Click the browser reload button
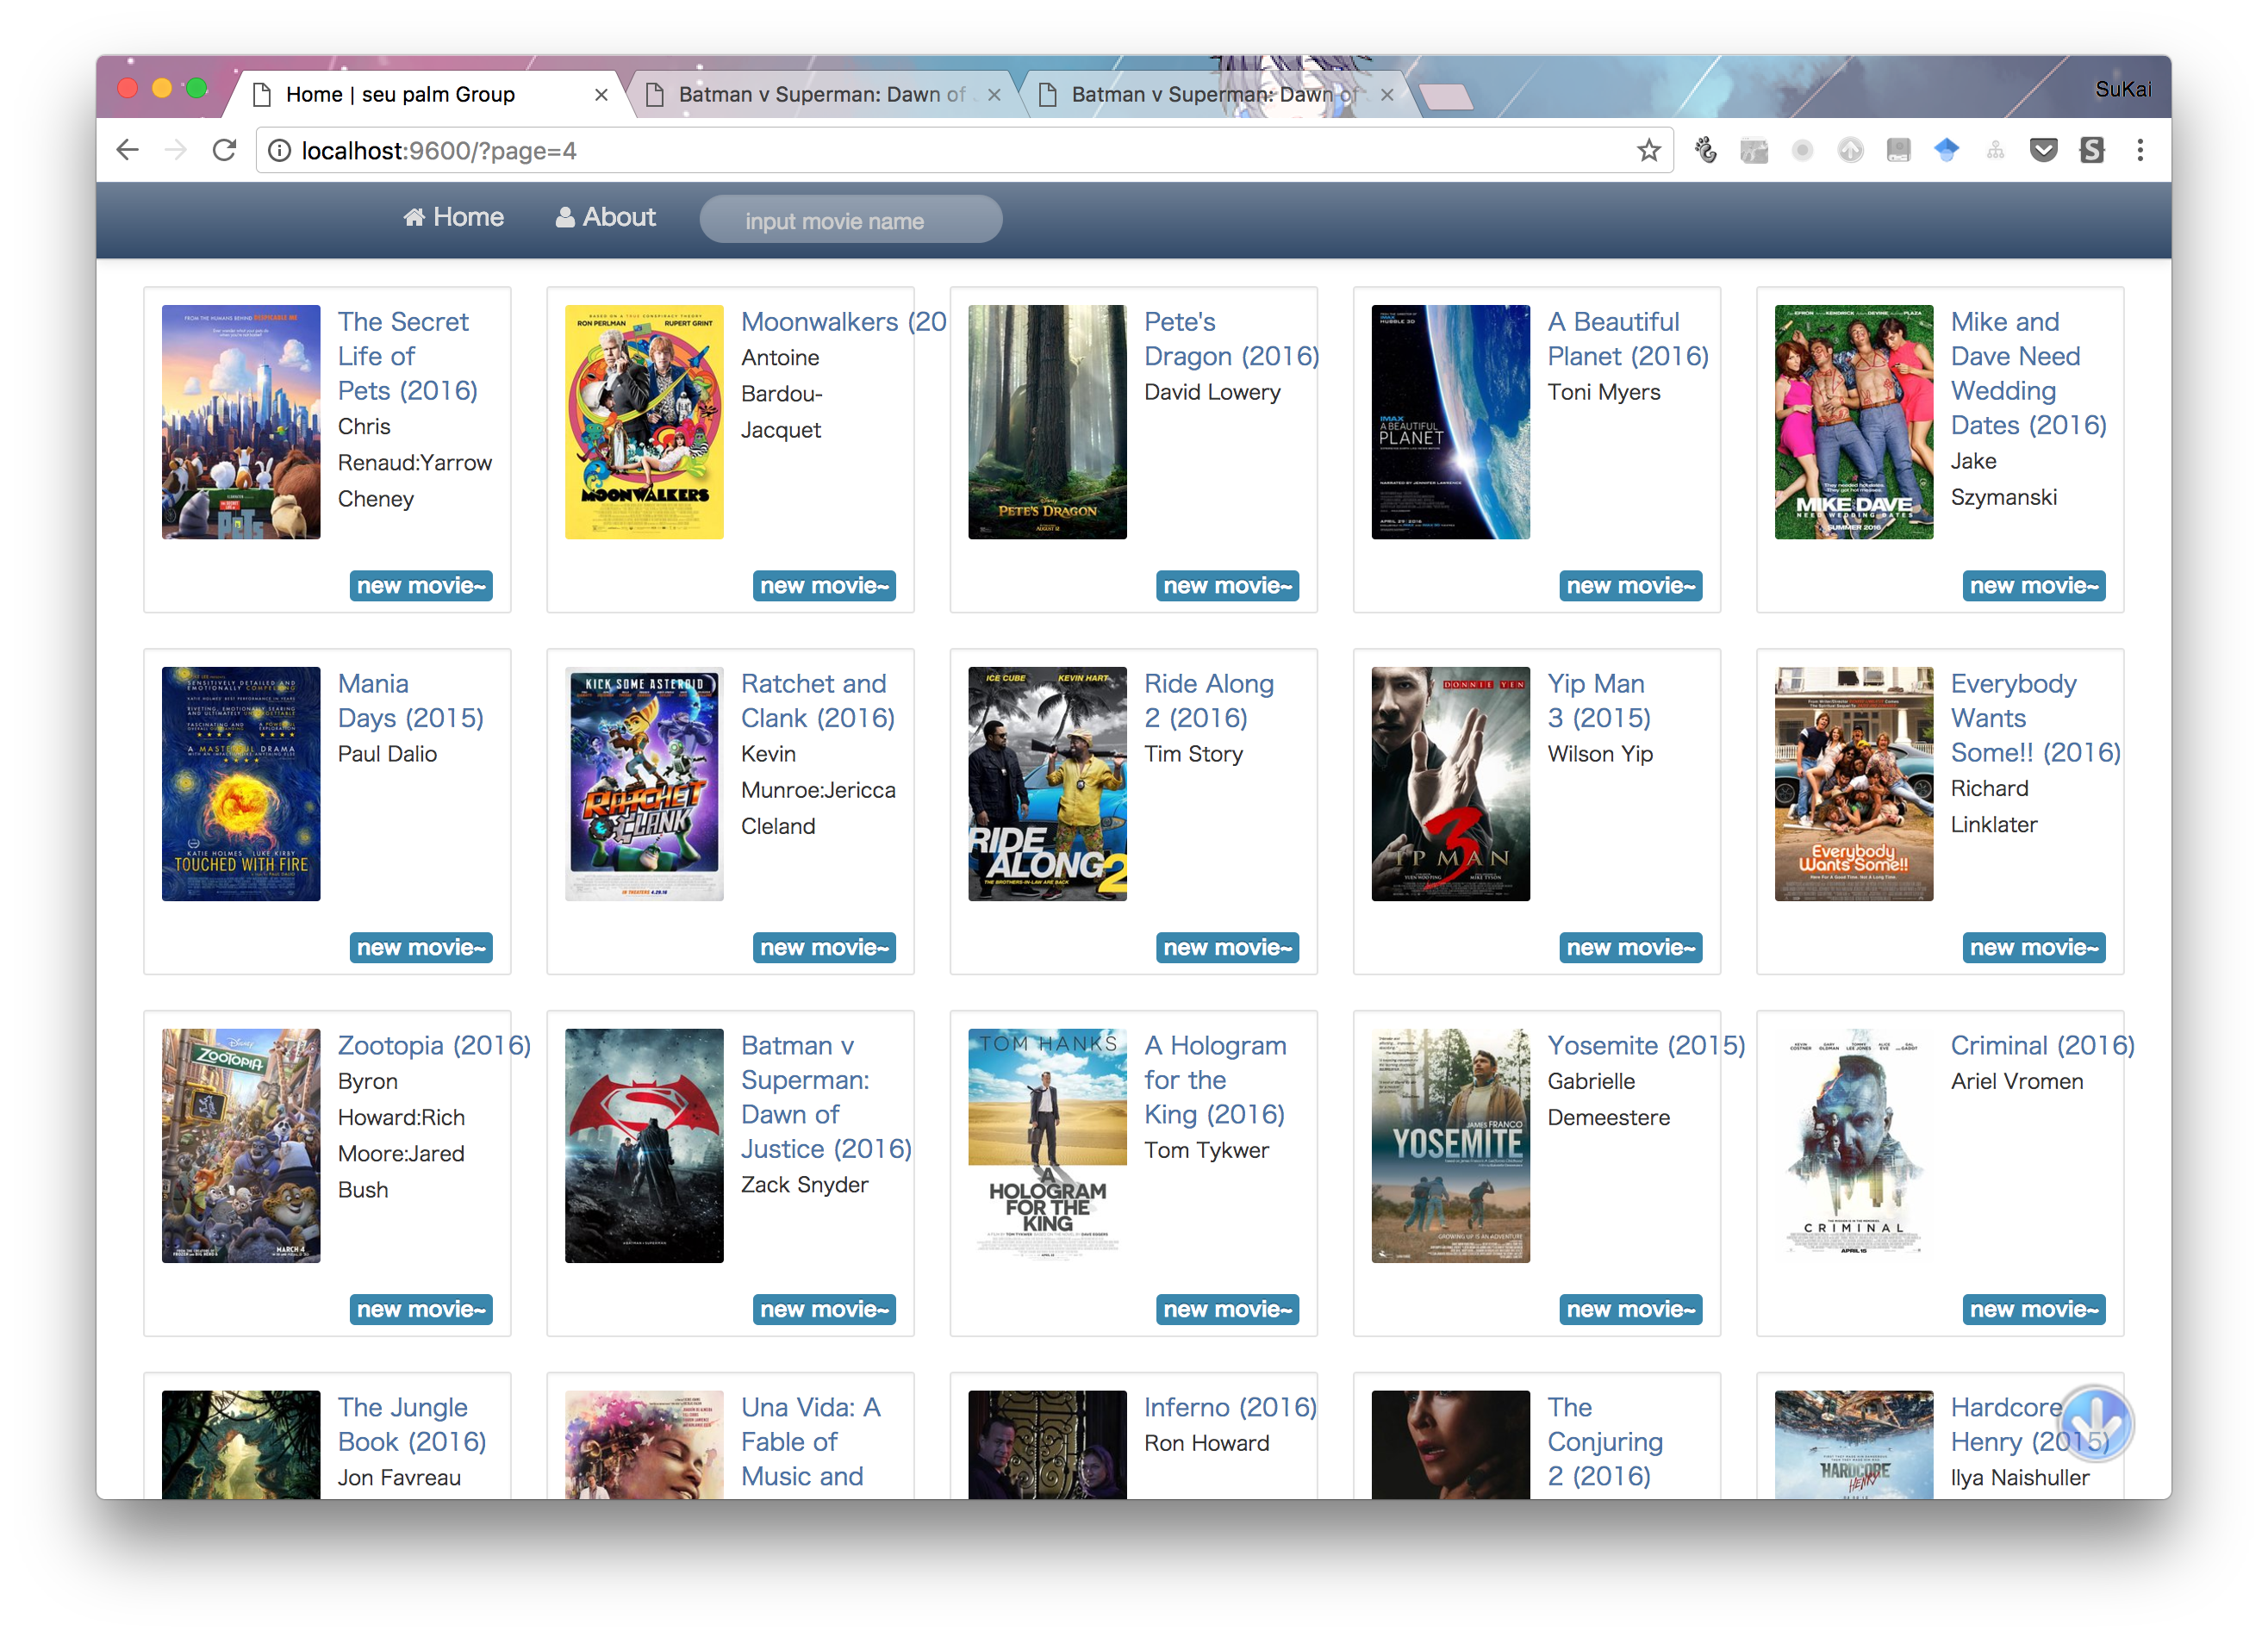 click(224, 151)
